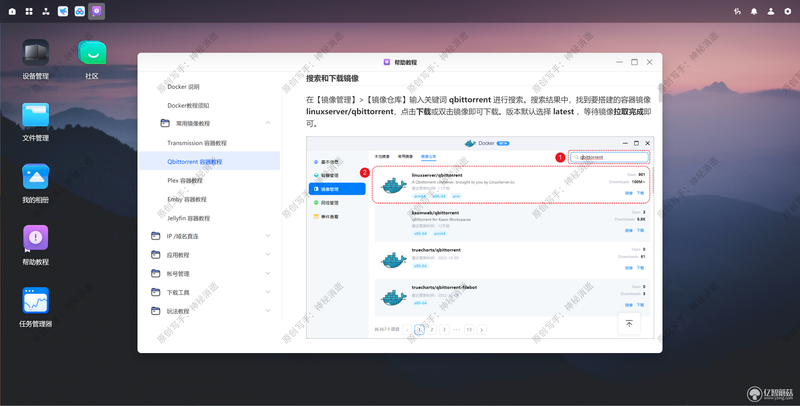Open the Emby 容器教程 tutorial
This screenshot has height=406, width=800.
point(187,199)
